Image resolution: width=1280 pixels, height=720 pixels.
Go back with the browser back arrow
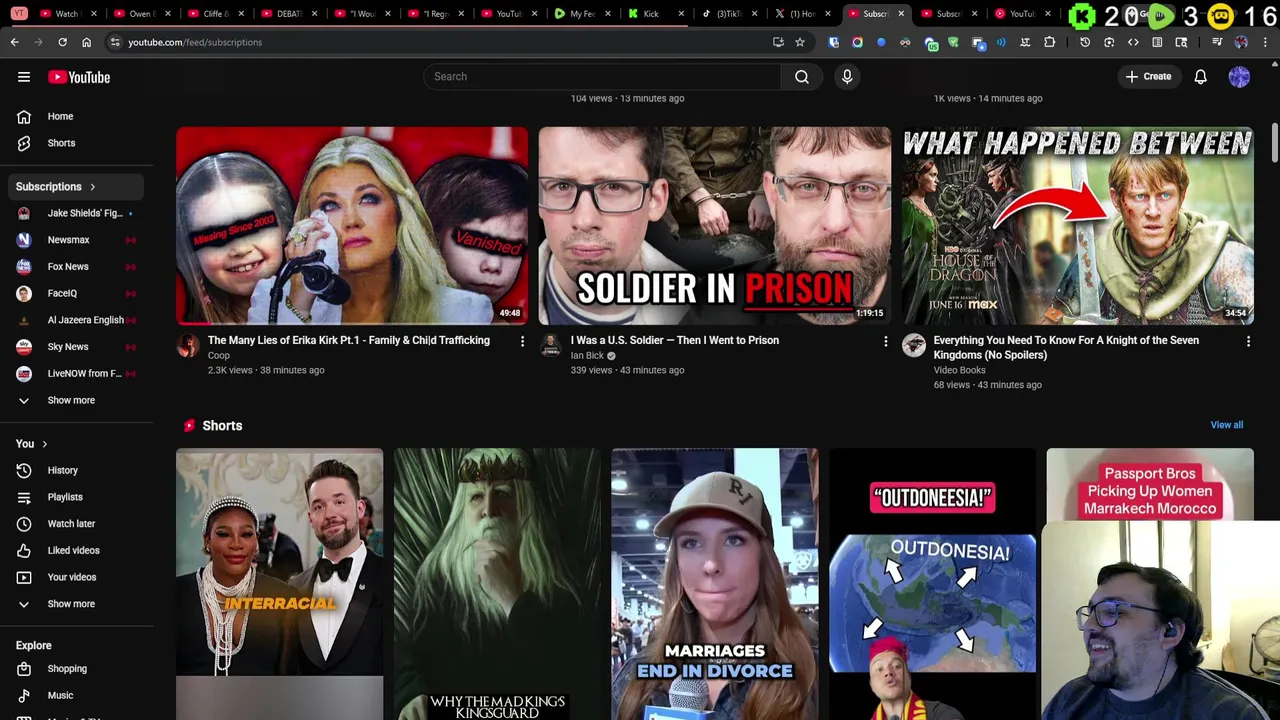point(14,42)
